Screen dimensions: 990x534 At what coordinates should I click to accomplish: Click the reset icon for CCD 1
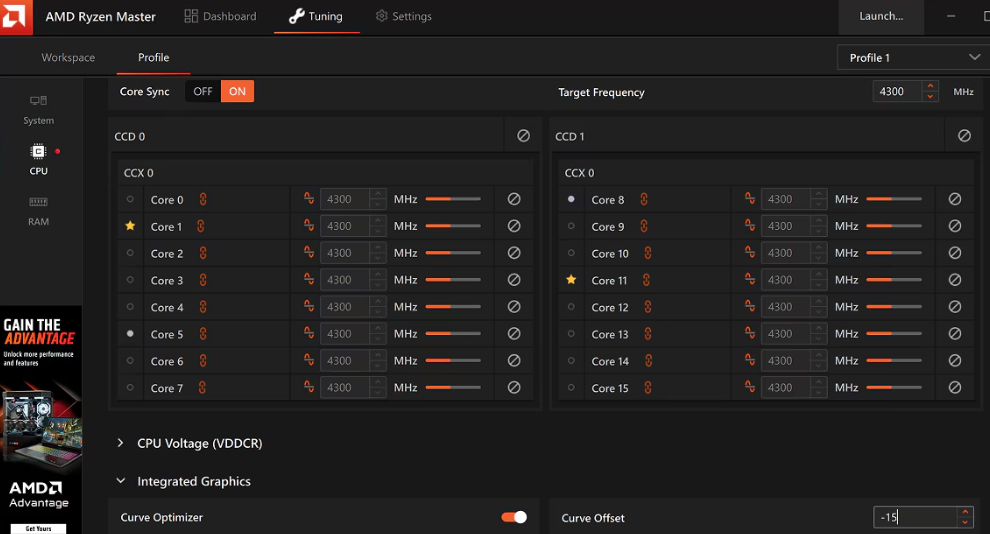(x=964, y=136)
